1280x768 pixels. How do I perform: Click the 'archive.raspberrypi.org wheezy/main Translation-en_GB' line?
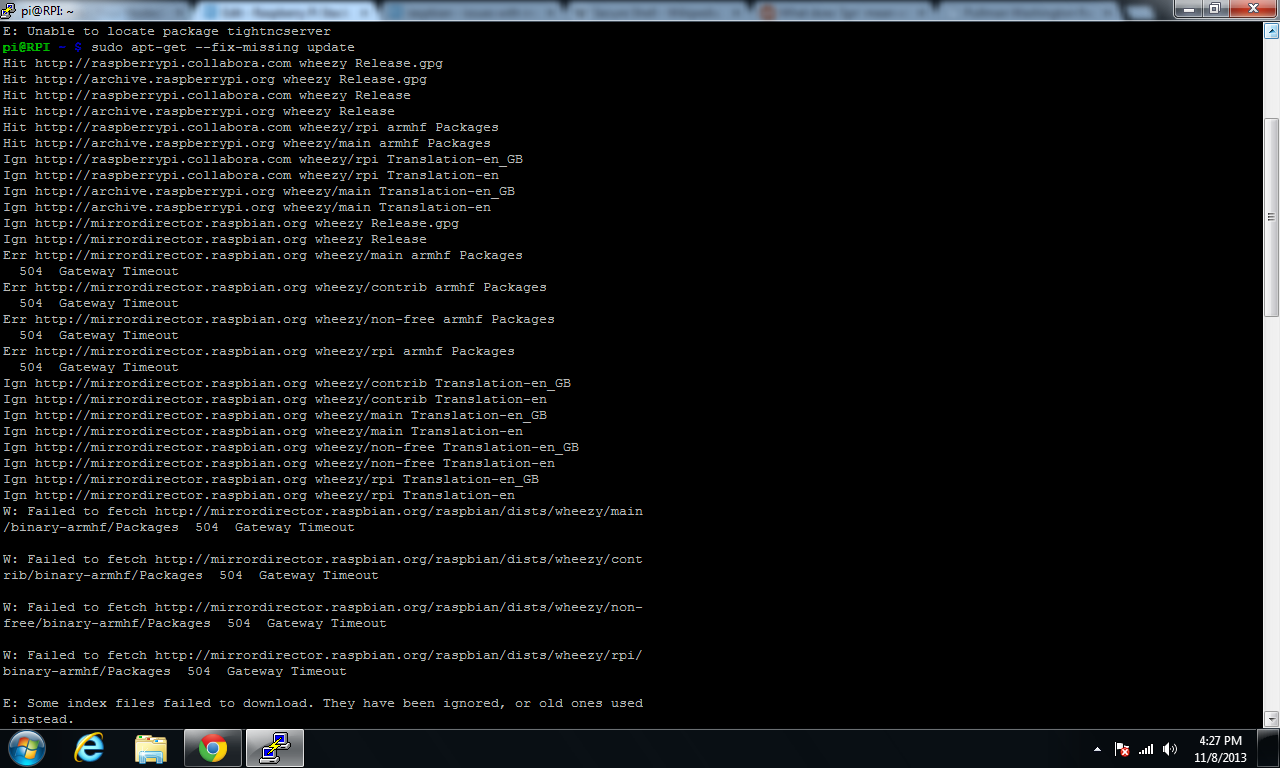[x=259, y=191]
